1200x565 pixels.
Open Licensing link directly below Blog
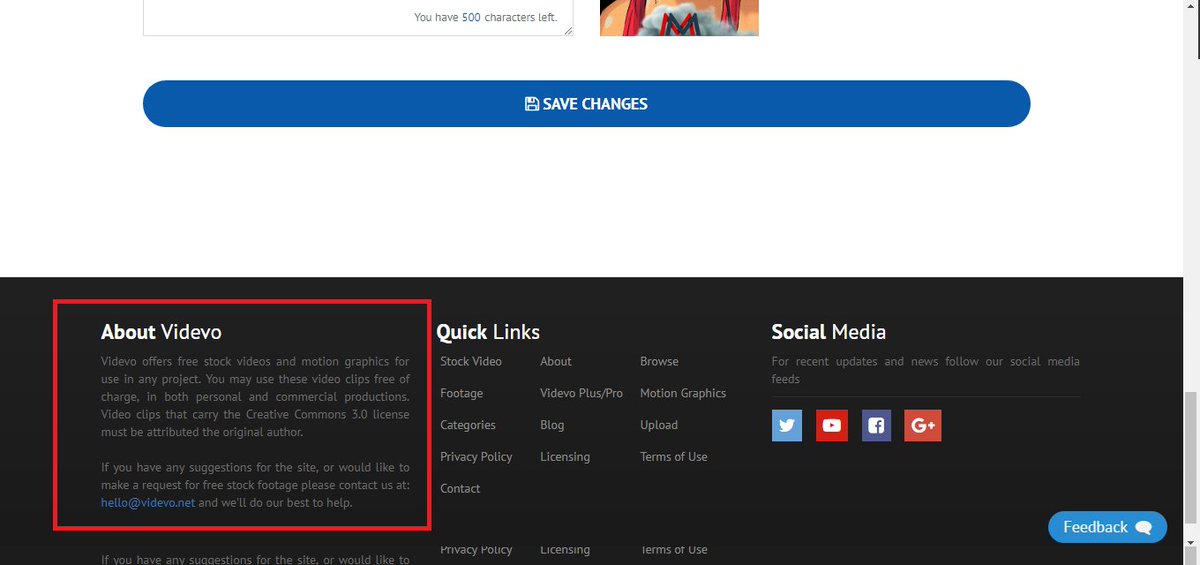[565, 457]
